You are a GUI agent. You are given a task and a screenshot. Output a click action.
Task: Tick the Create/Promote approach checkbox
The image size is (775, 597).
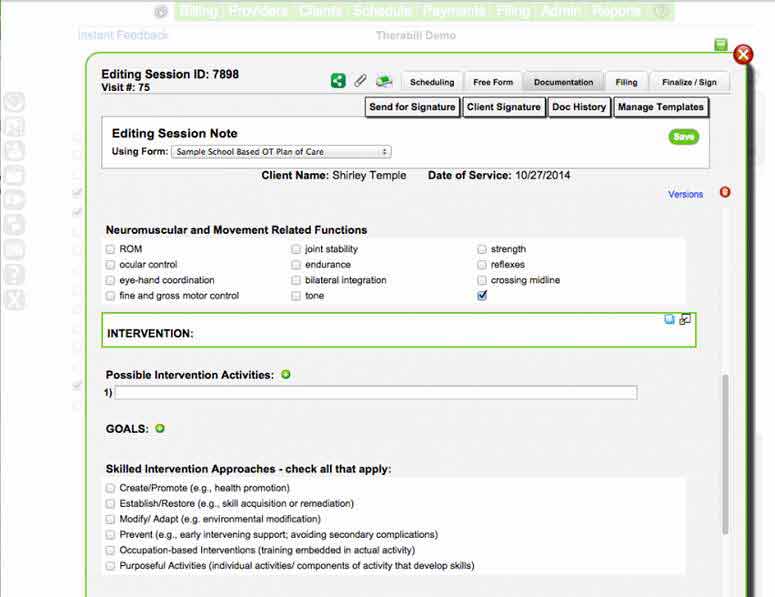click(111, 488)
